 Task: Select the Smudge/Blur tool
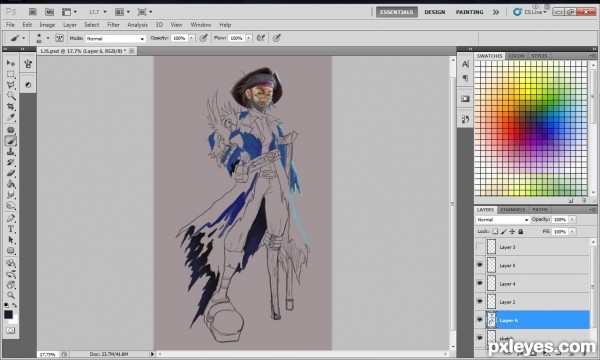[x=11, y=195]
